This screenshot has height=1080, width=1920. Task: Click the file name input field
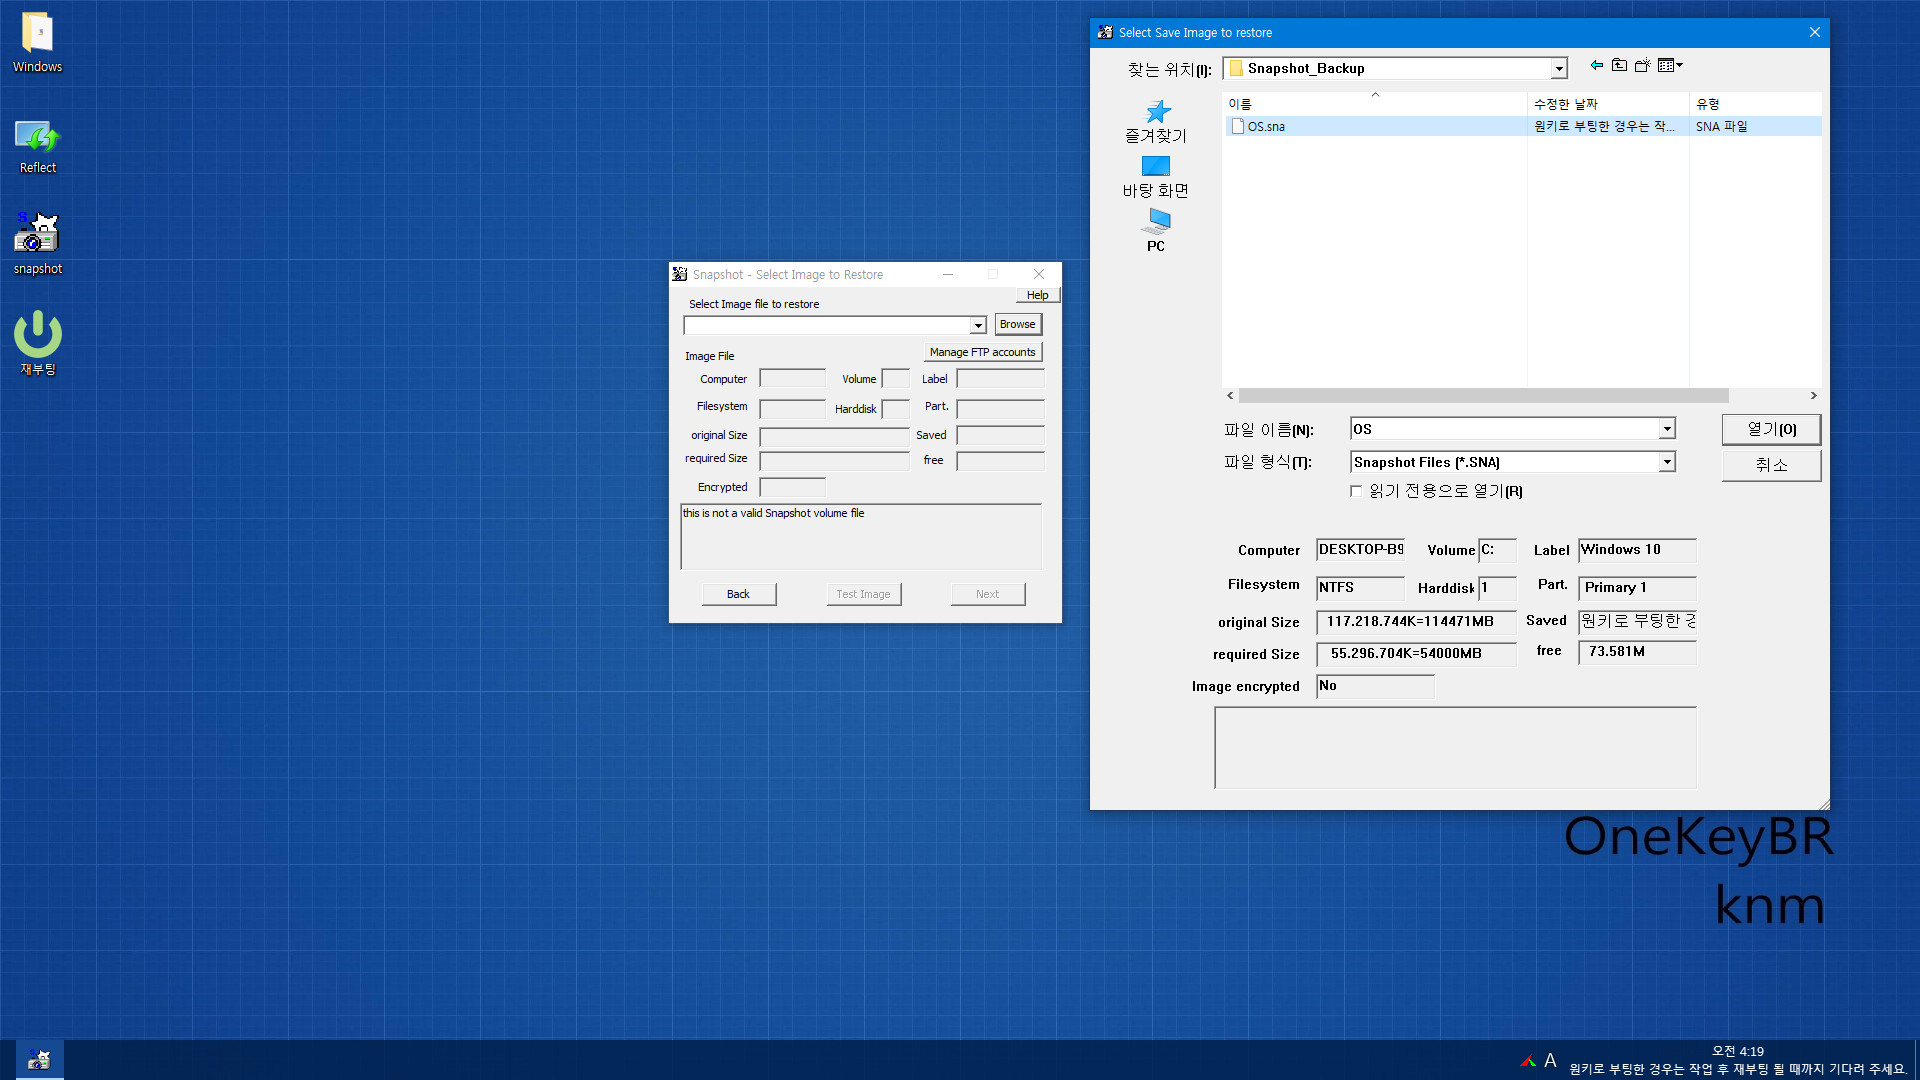(1505, 429)
